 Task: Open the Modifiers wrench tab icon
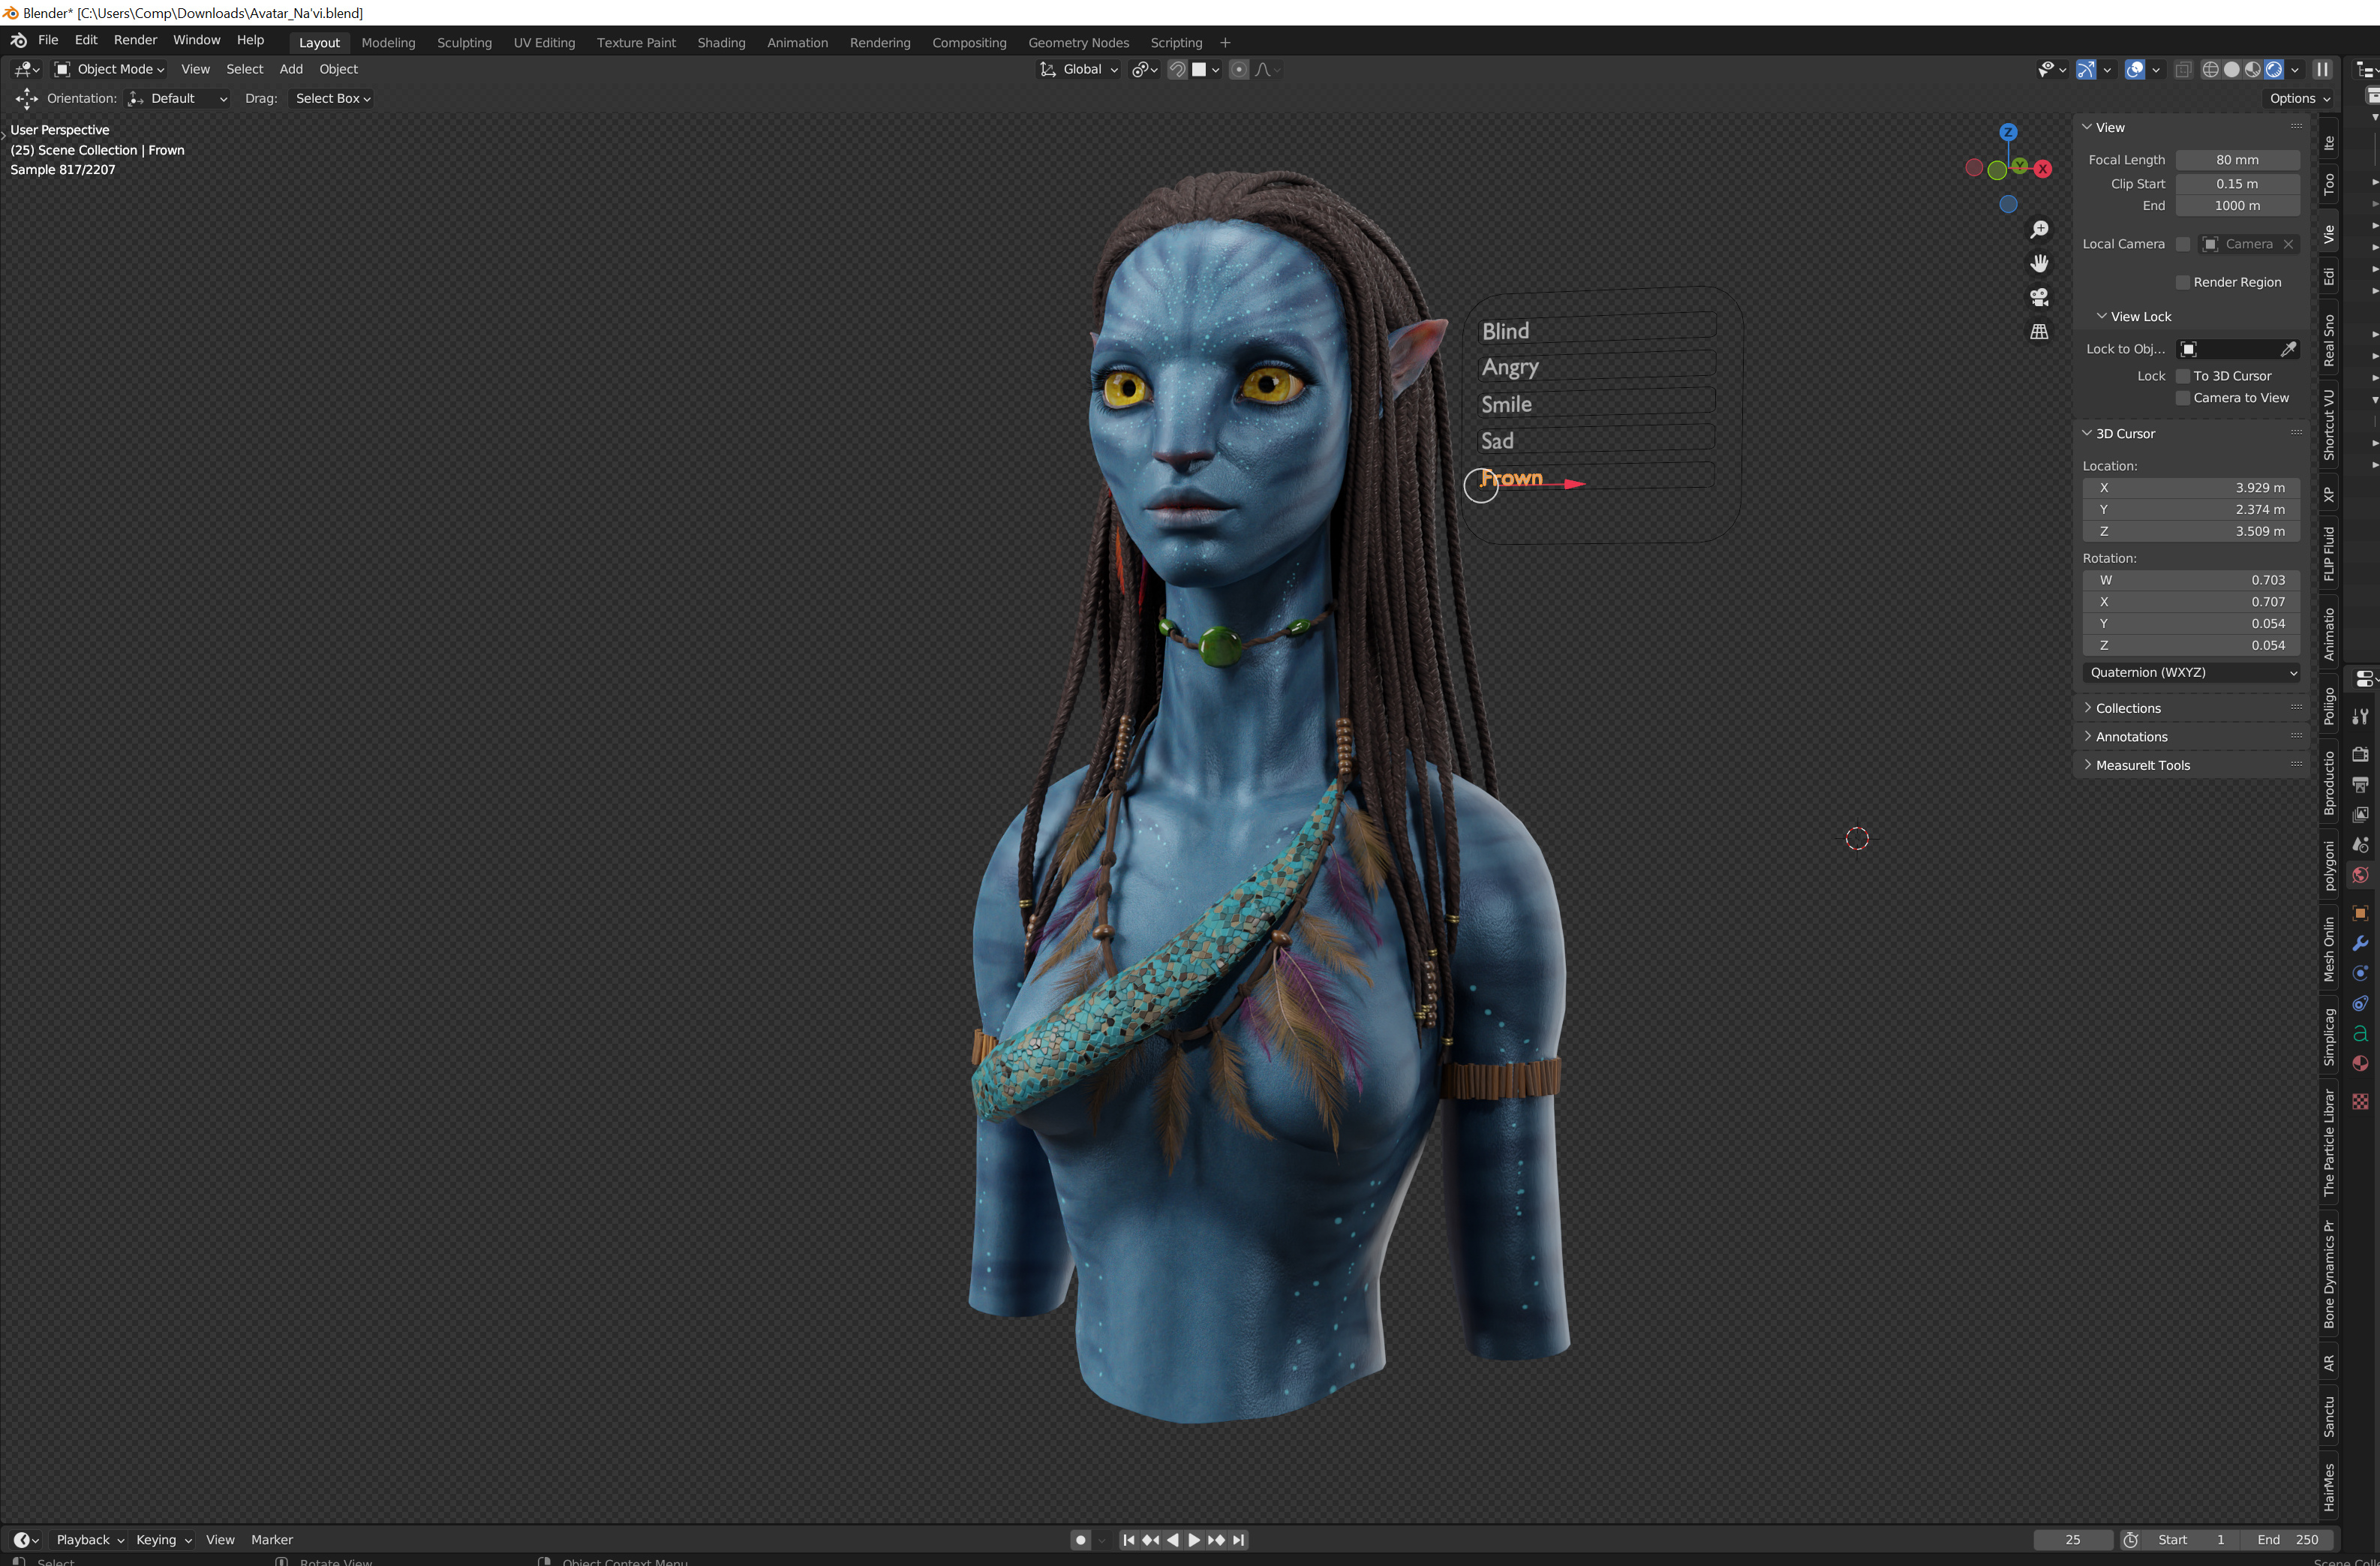(x=2360, y=943)
